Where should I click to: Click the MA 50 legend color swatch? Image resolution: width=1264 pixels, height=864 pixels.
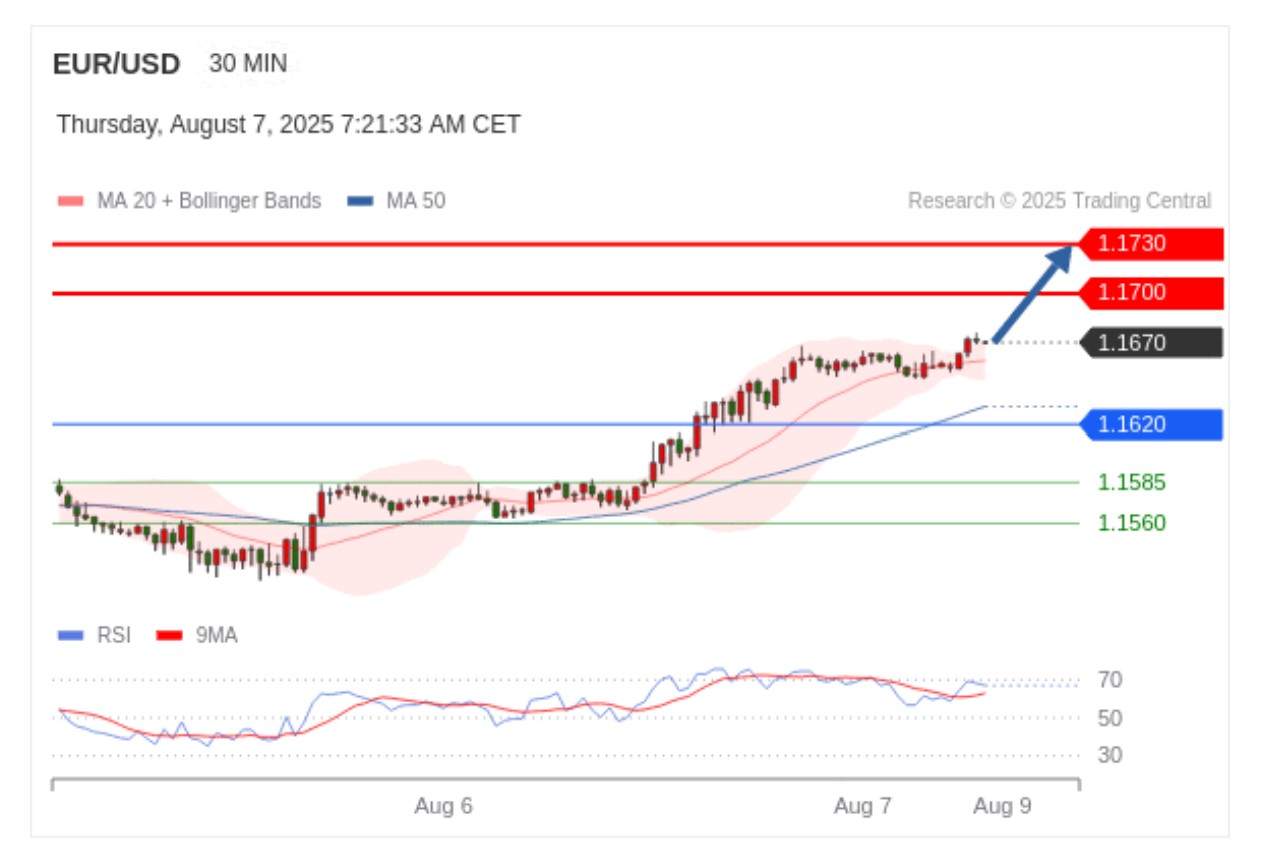point(360,201)
